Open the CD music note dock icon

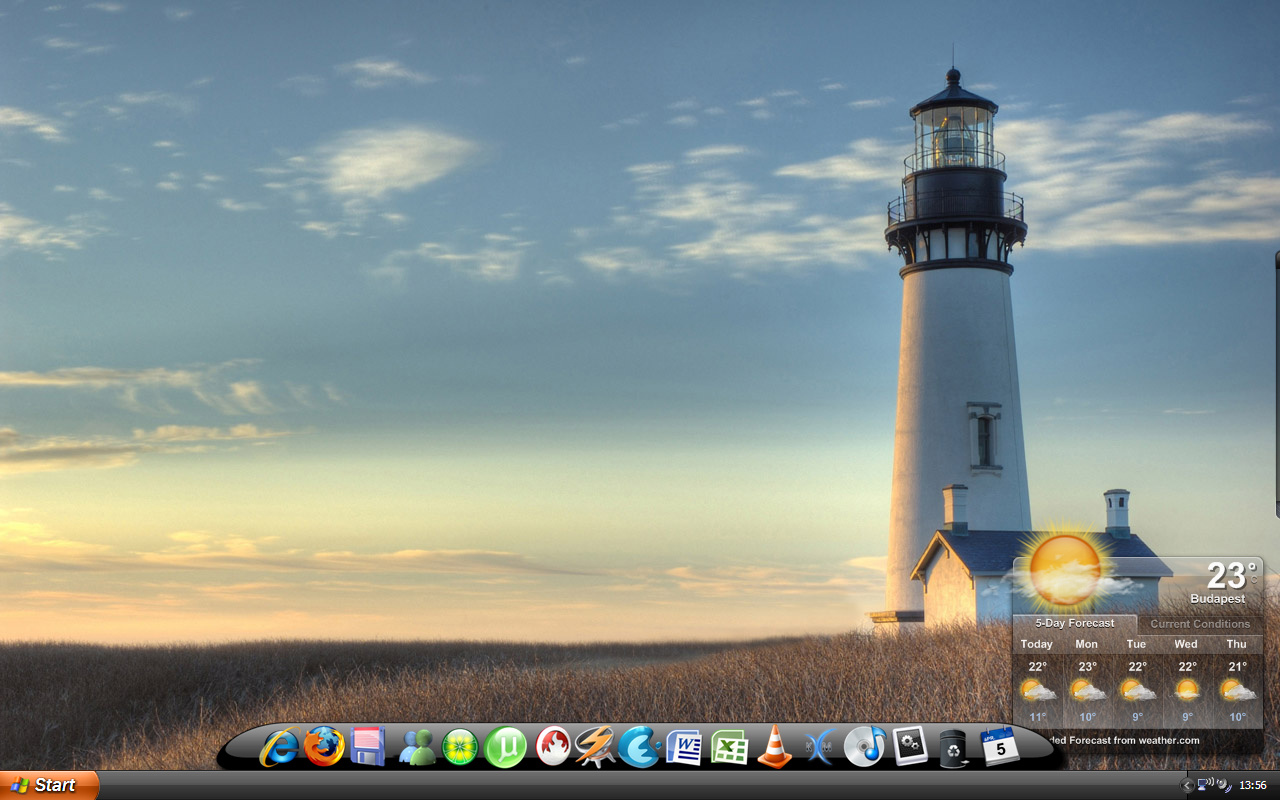coord(864,746)
